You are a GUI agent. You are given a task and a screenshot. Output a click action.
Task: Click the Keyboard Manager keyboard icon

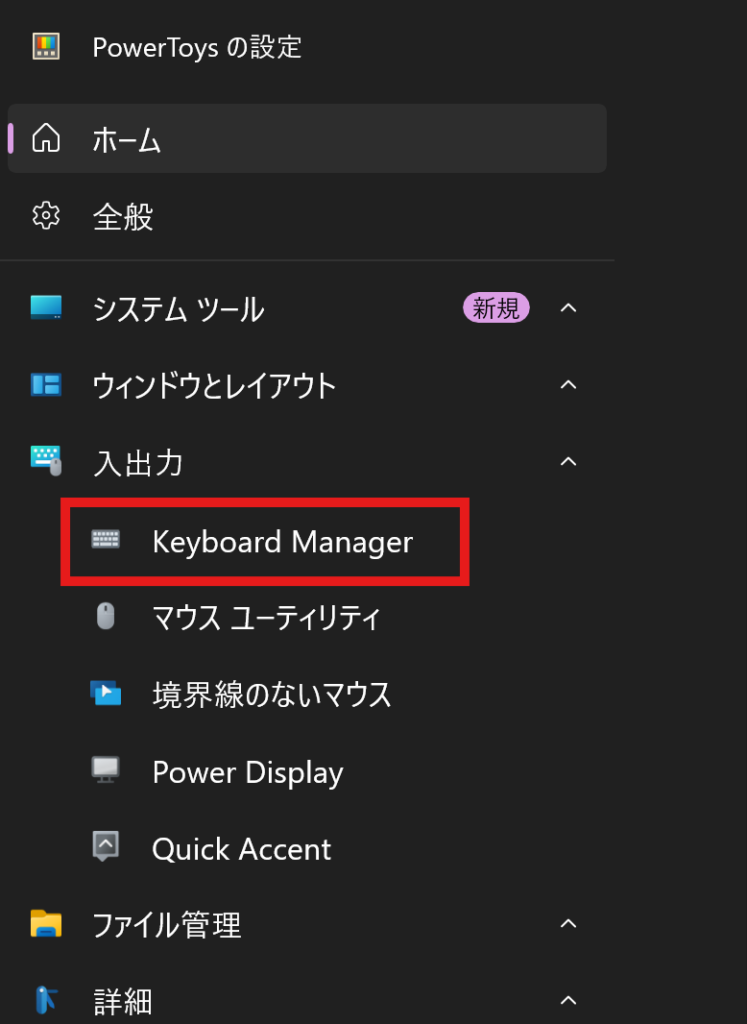tap(105, 539)
